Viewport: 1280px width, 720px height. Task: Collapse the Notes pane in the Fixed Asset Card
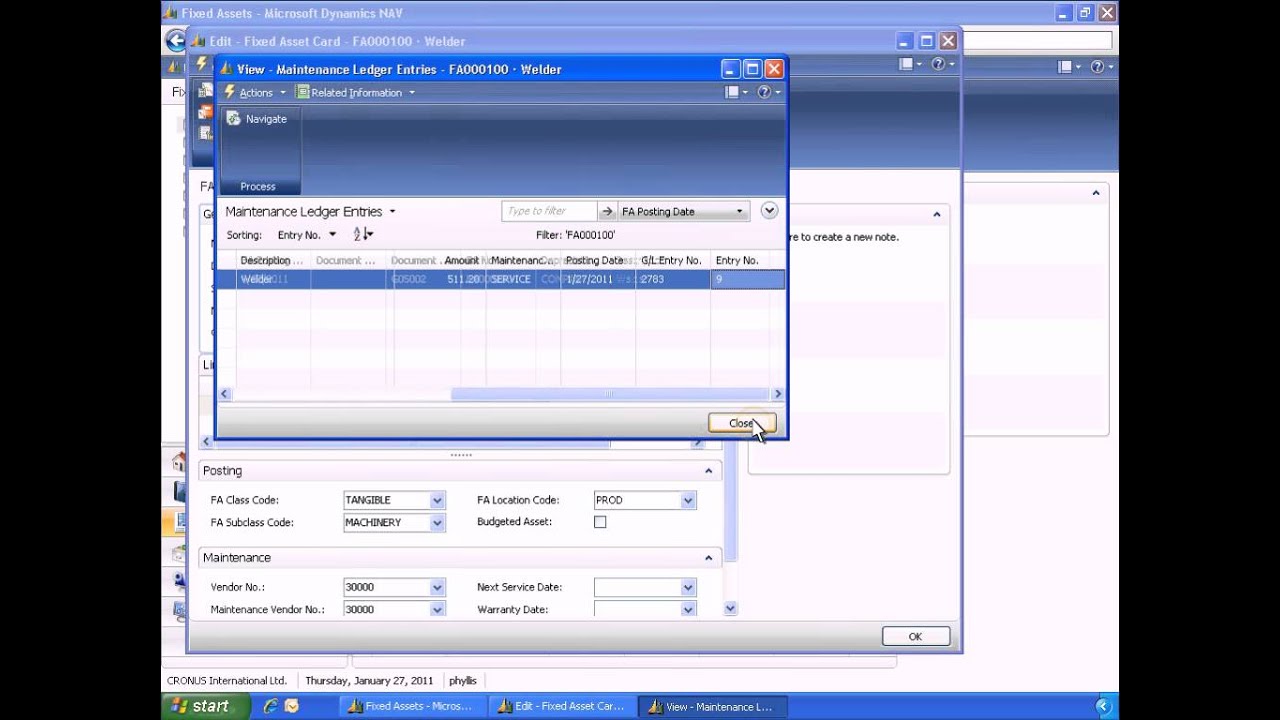[937, 215]
